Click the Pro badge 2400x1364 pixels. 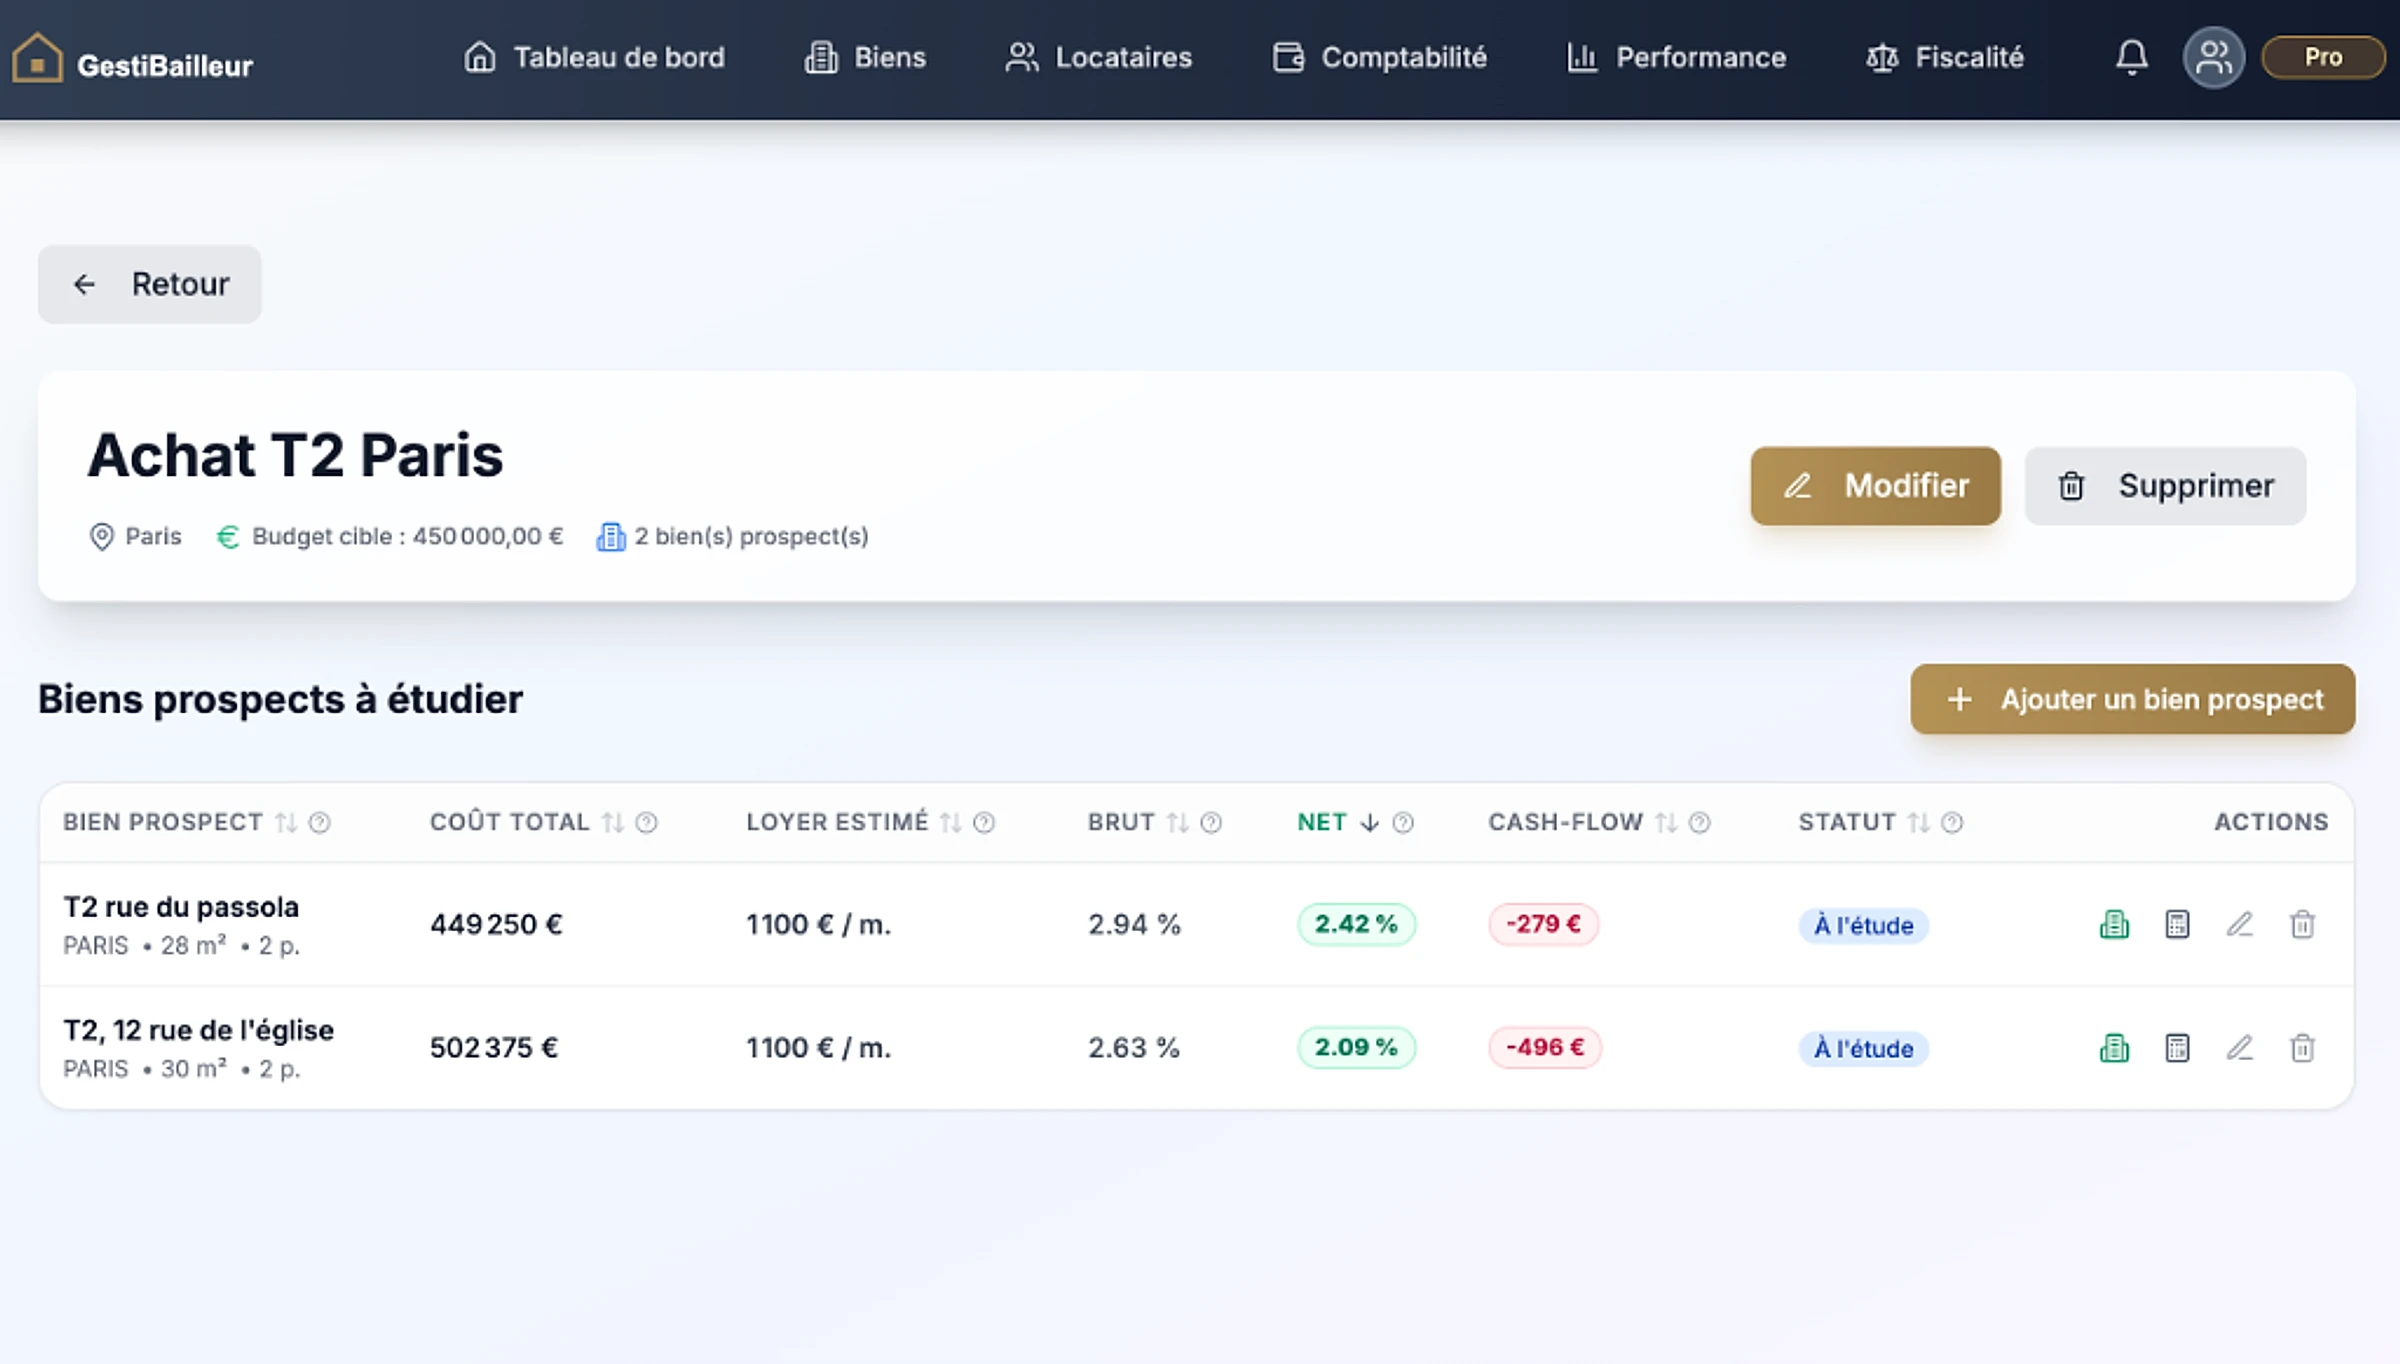tap(2322, 57)
